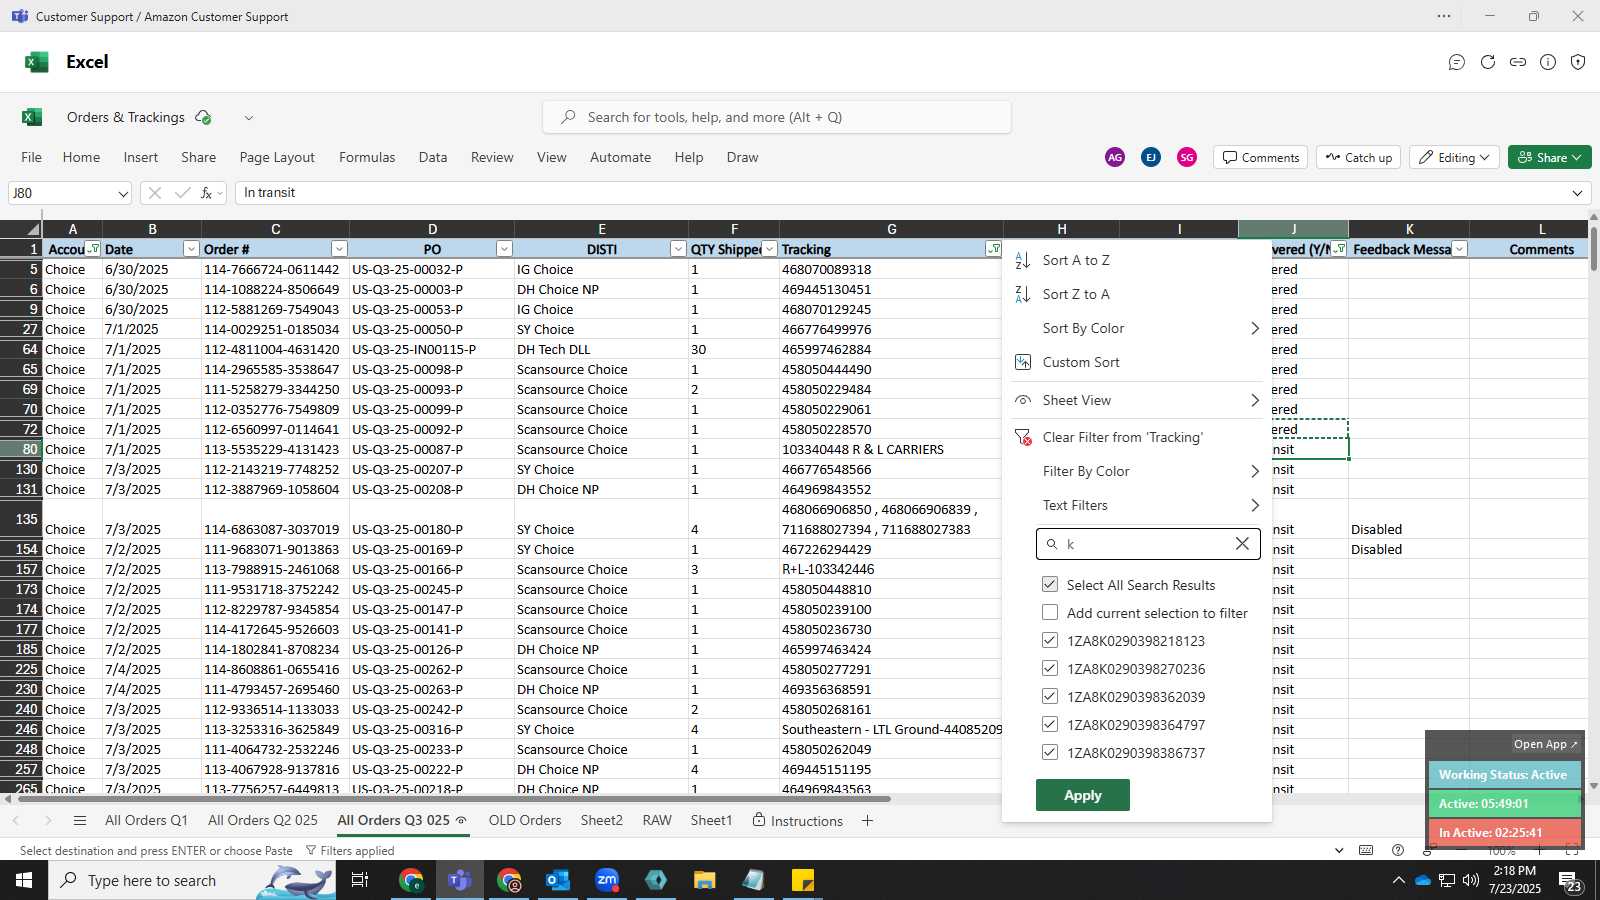Click the Comments button
The height and width of the screenshot is (900, 1600).
(x=1261, y=157)
